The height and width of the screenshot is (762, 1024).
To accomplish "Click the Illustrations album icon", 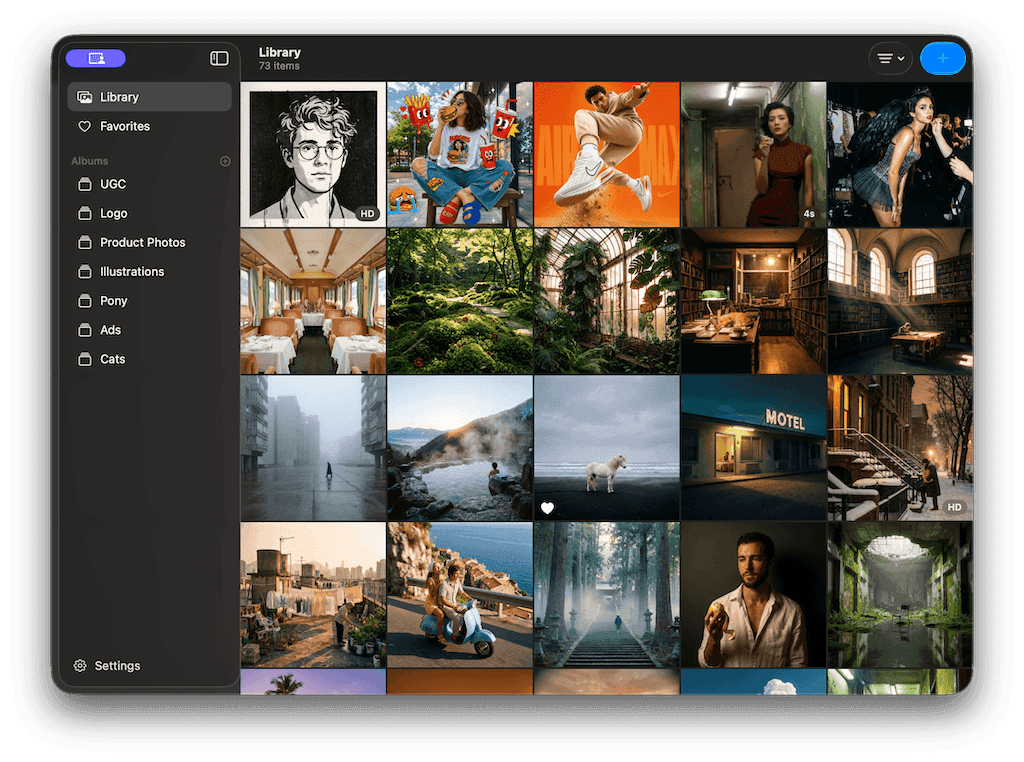I will [85, 272].
